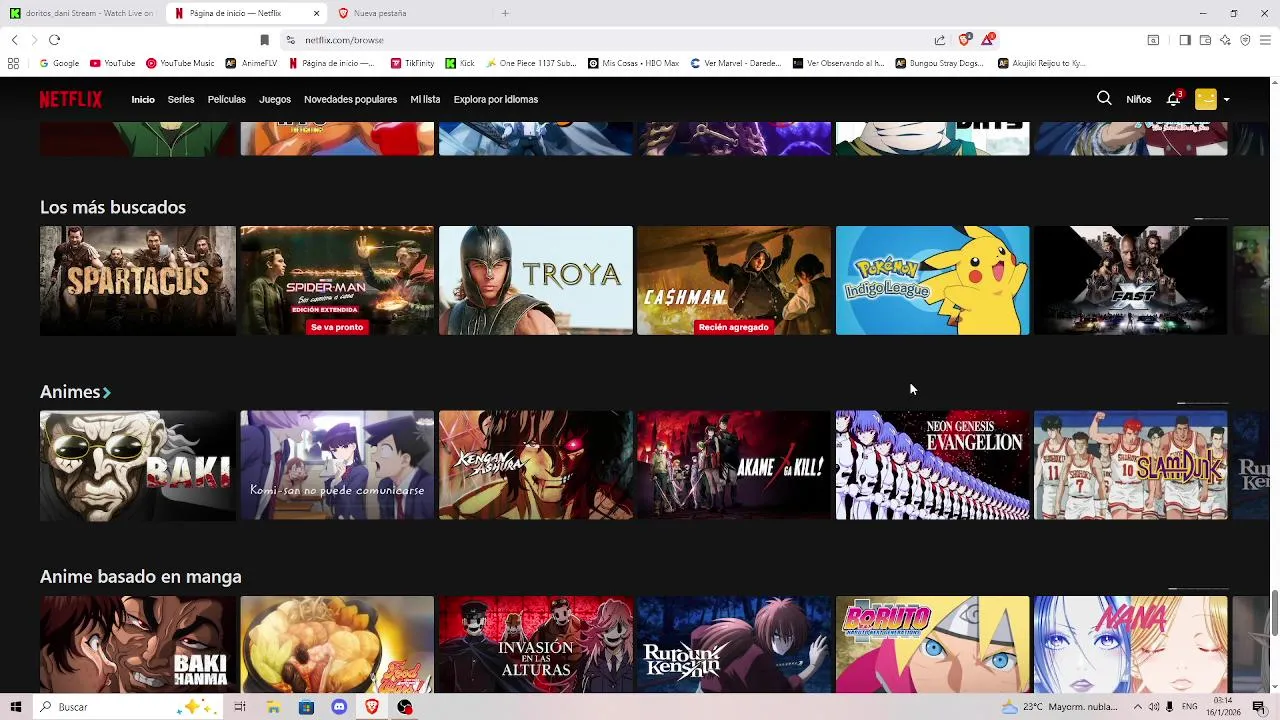Image resolution: width=1280 pixels, height=720 pixels.
Task: Go forward with browser forward arrow
Action: pos(34,40)
